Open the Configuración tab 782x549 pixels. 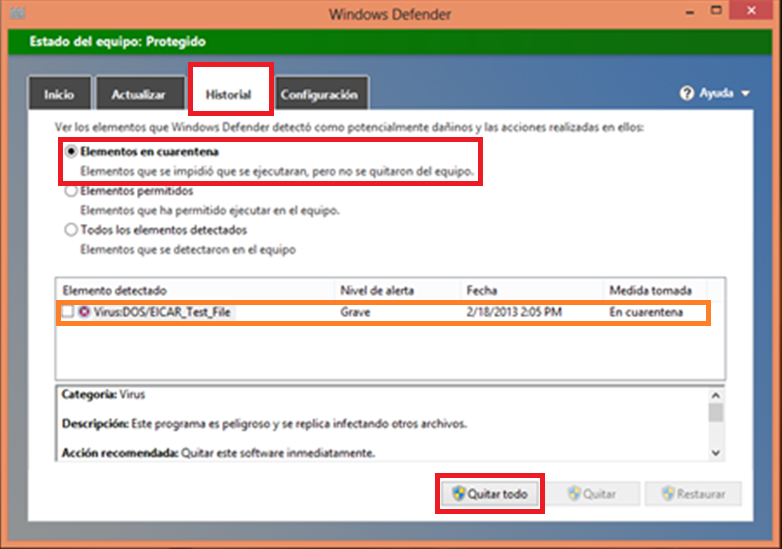(320, 93)
